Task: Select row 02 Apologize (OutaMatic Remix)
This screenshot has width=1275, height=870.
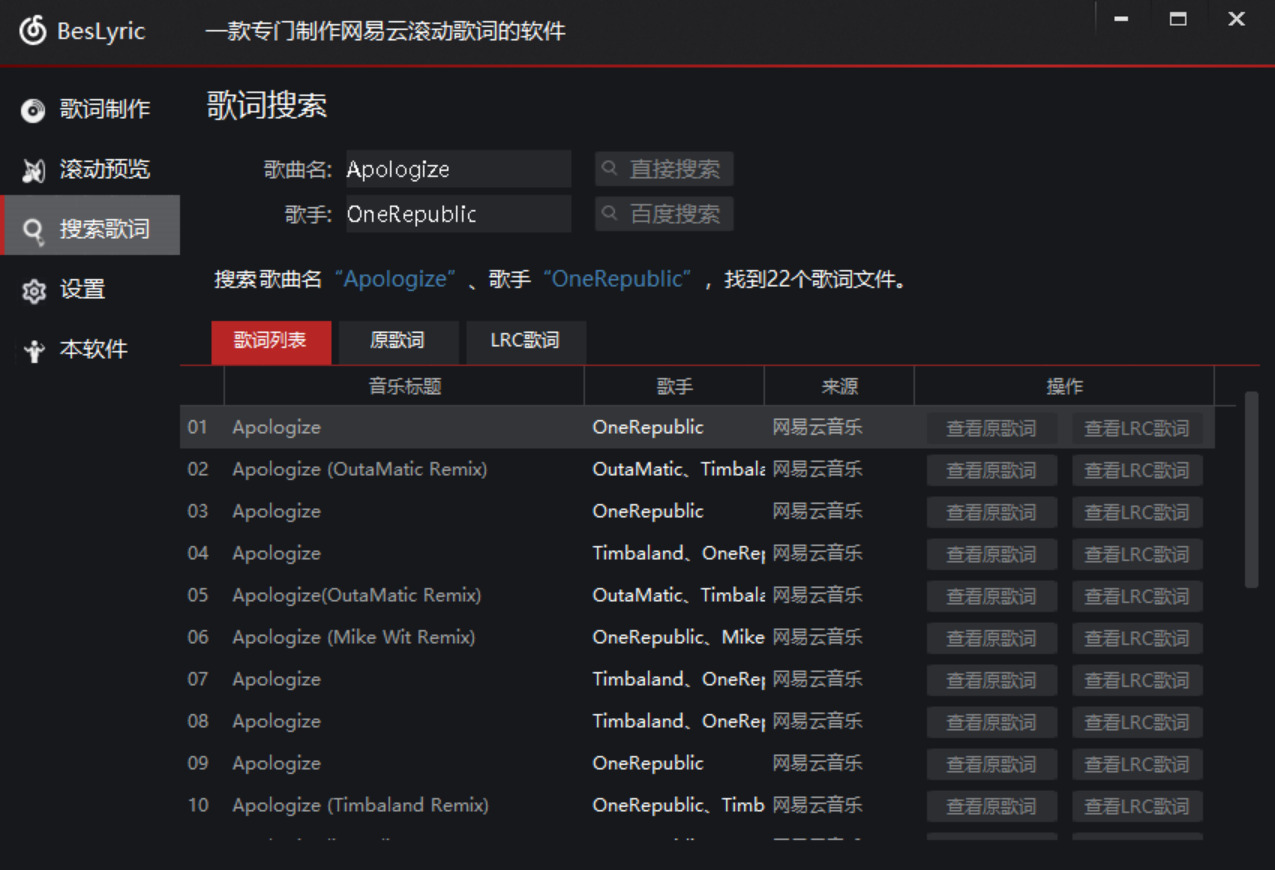Action: coord(360,469)
